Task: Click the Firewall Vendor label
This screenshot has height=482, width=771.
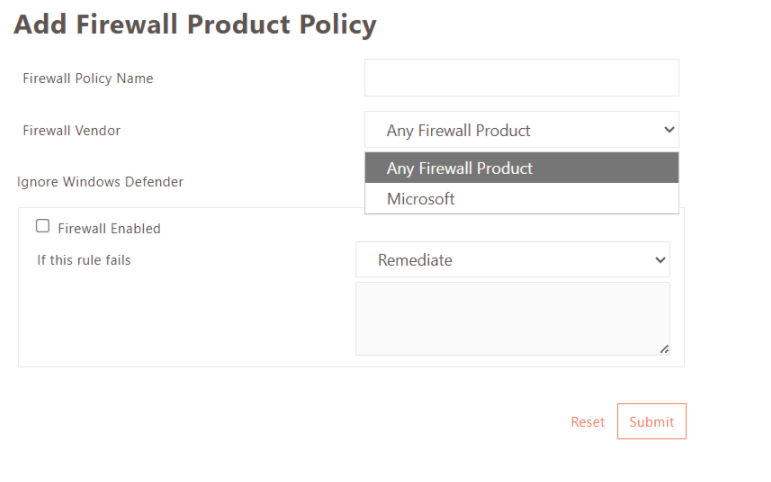Action: pyautogui.click(x=72, y=130)
